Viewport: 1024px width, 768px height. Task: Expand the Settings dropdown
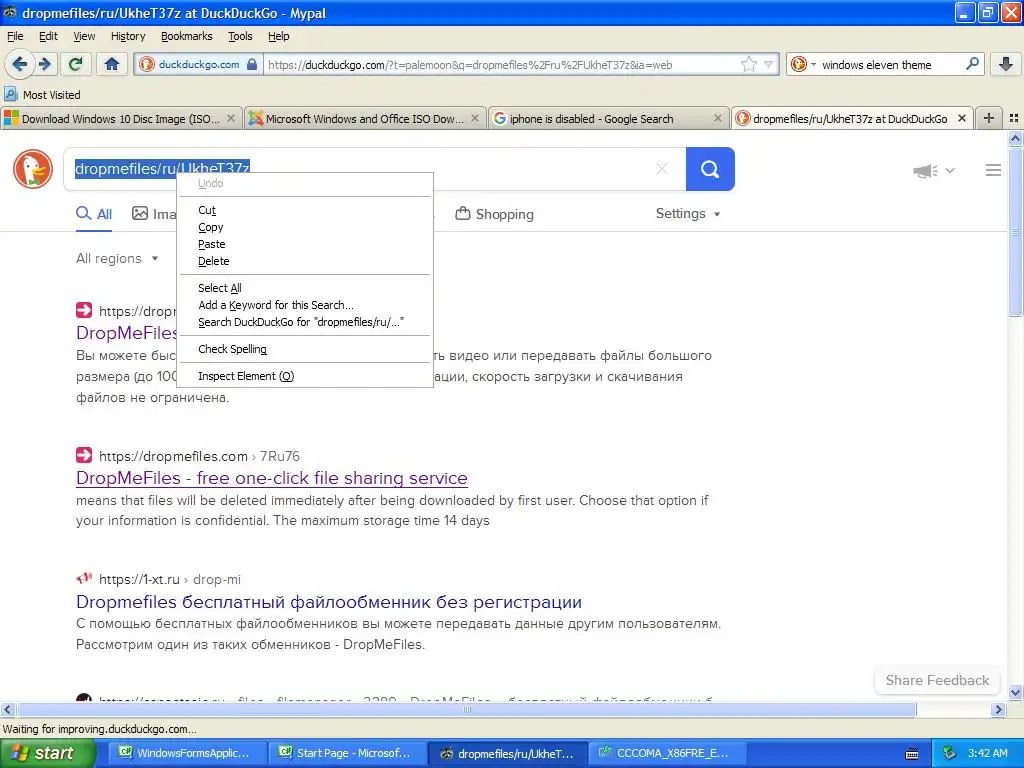[x=688, y=214]
